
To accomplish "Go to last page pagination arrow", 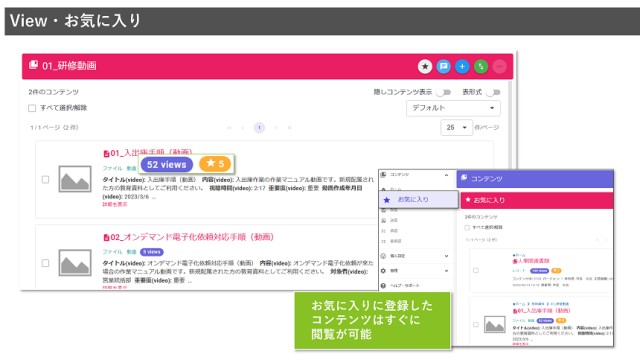I will tap(289, 128).
